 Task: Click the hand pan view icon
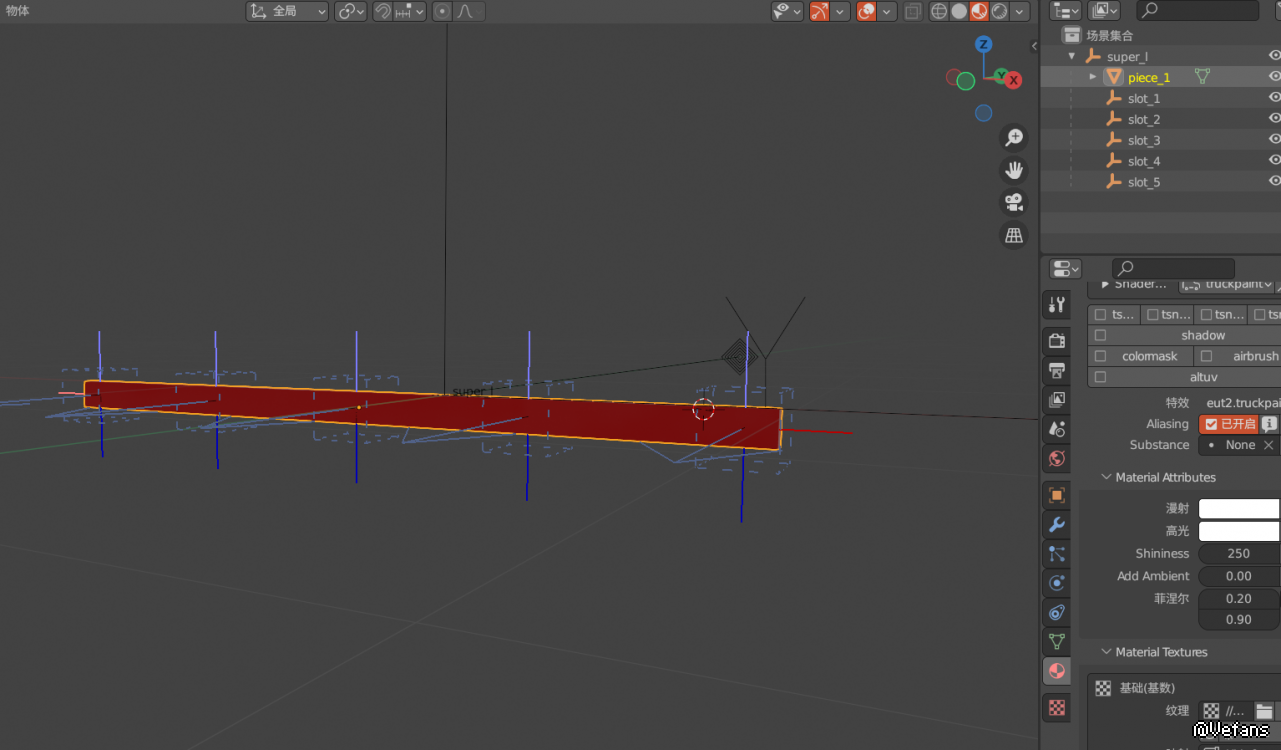1014,170
